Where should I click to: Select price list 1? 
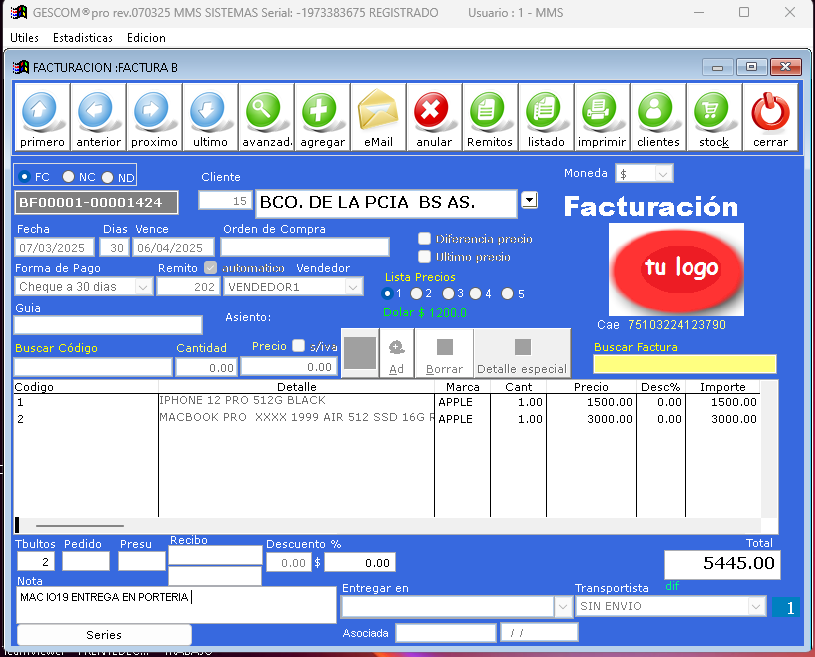point(387,294)
